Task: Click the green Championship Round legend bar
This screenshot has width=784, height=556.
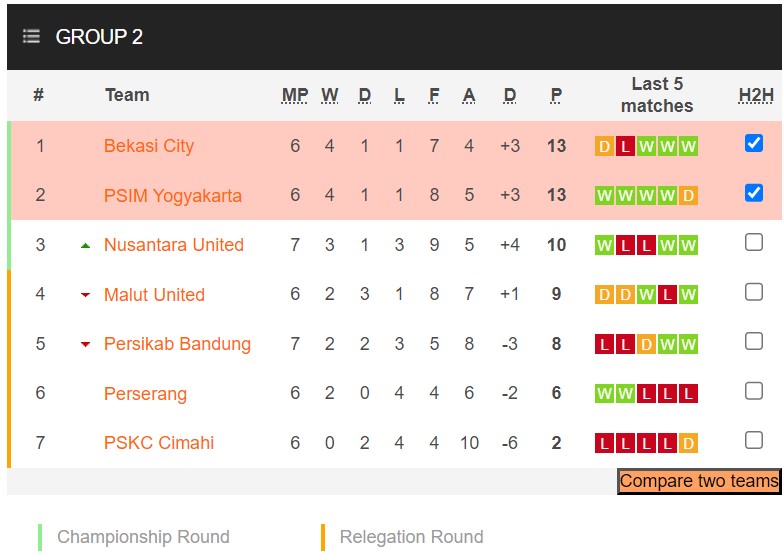Action: [x=40, y=537]
